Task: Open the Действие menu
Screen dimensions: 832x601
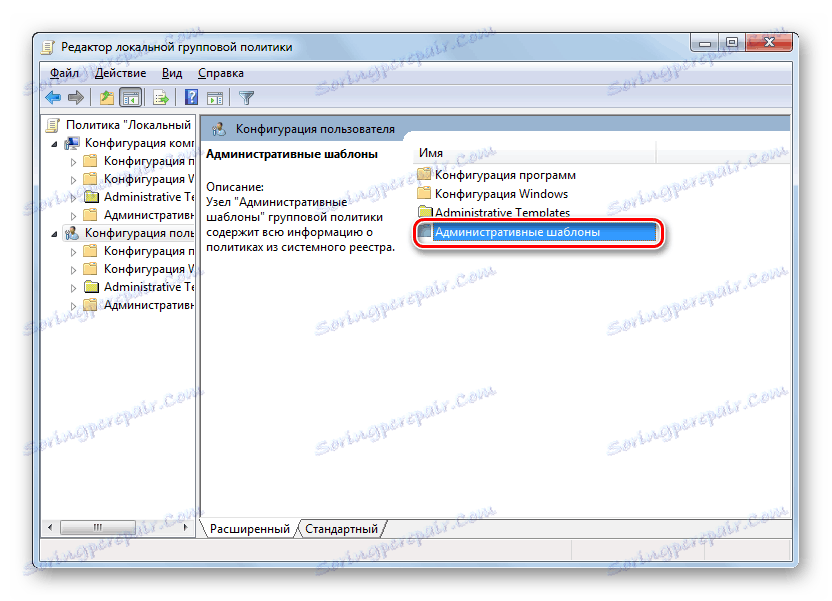Action: point(120,73)
